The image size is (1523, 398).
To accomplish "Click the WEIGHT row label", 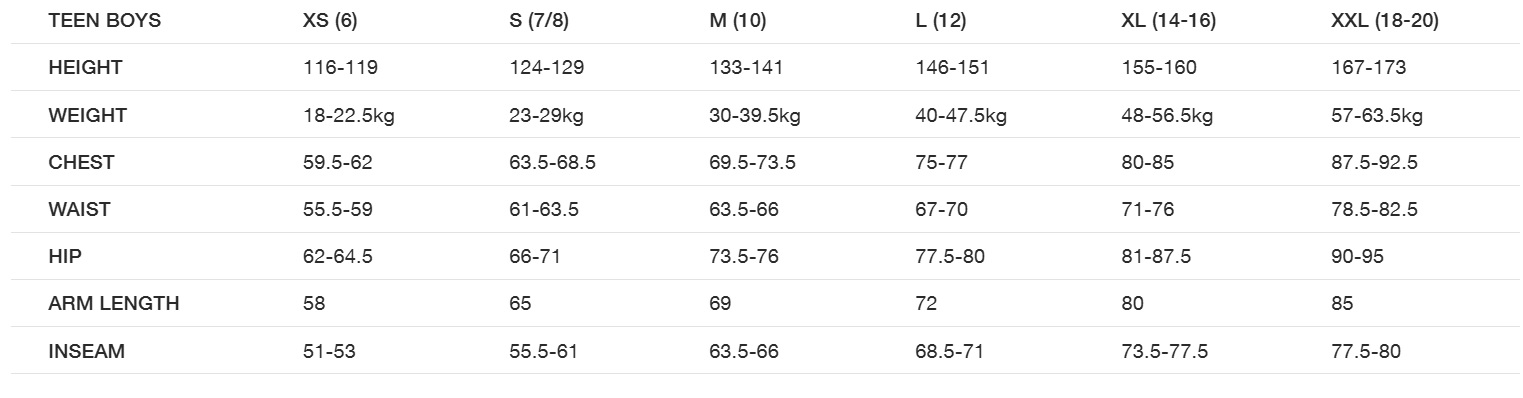I will coord(87,115).
